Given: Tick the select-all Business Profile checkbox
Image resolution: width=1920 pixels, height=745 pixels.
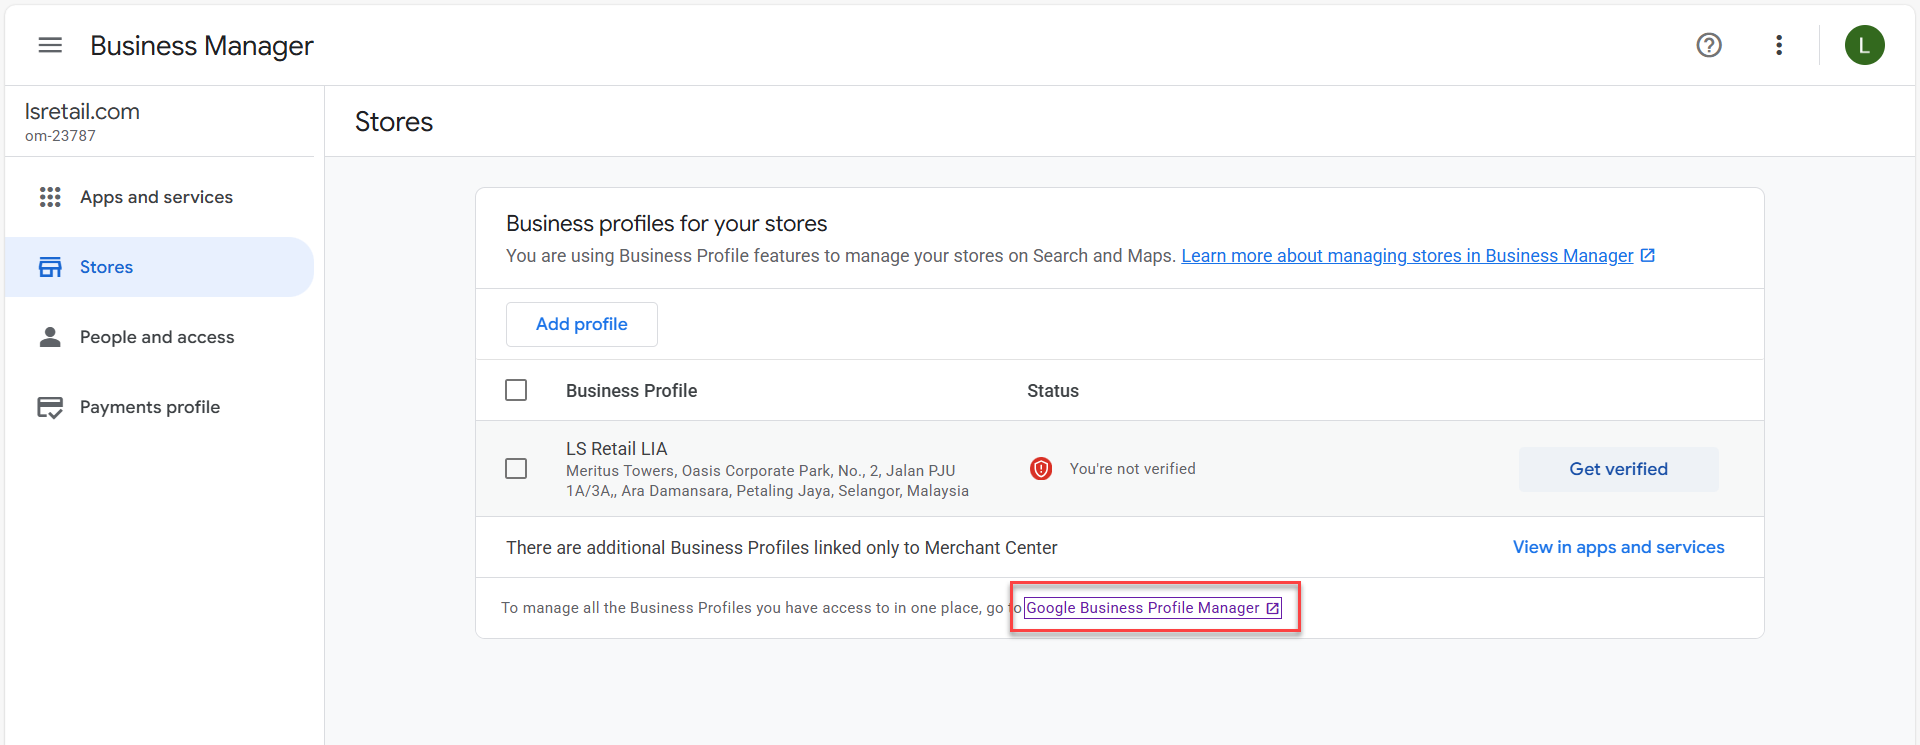Looking at the screenshot, I should (516, 390).
